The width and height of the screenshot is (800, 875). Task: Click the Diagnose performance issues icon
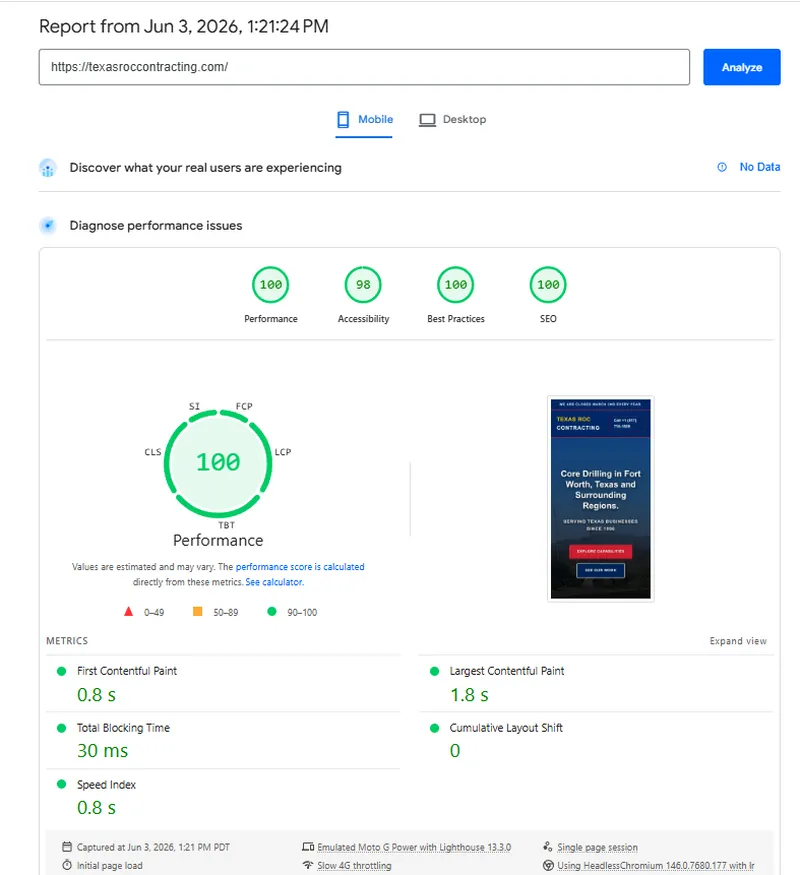(x=48, y=225)
